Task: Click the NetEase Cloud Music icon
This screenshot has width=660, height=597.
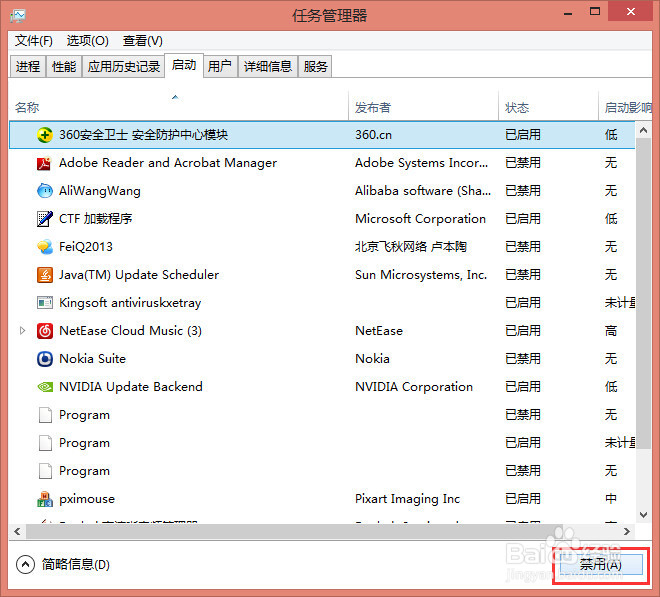Action: pyautogui.click(x=45, y=331)
